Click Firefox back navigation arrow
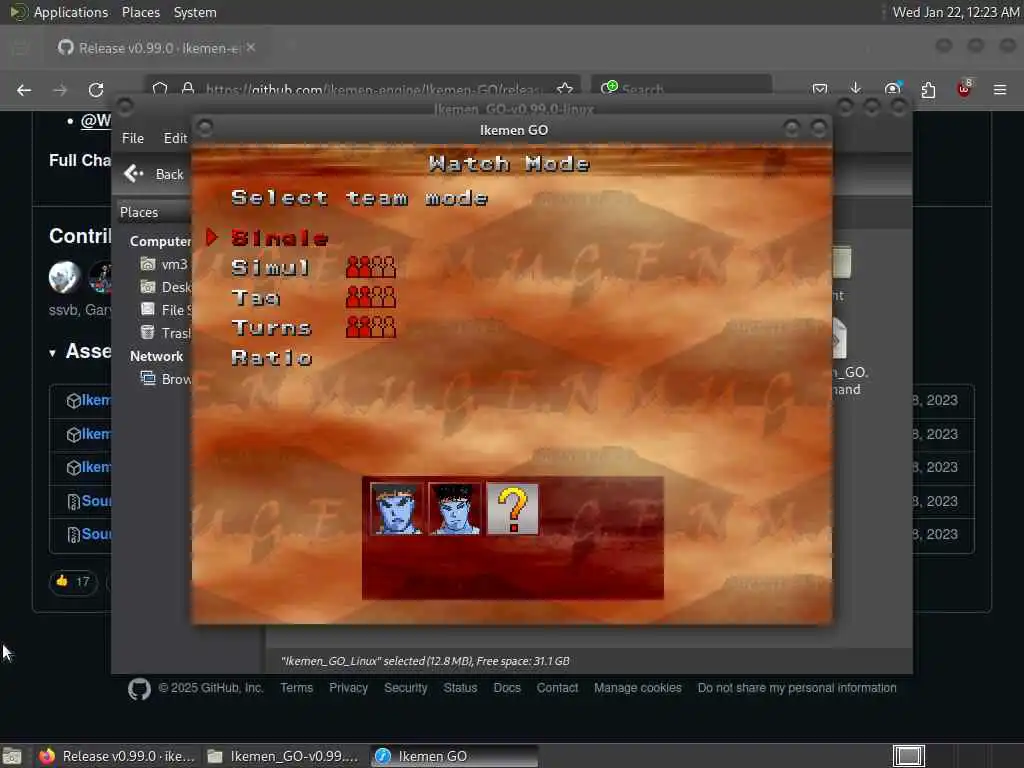Image resolution: width=1024 pixels, height=768 pixels. coord(24,90)
